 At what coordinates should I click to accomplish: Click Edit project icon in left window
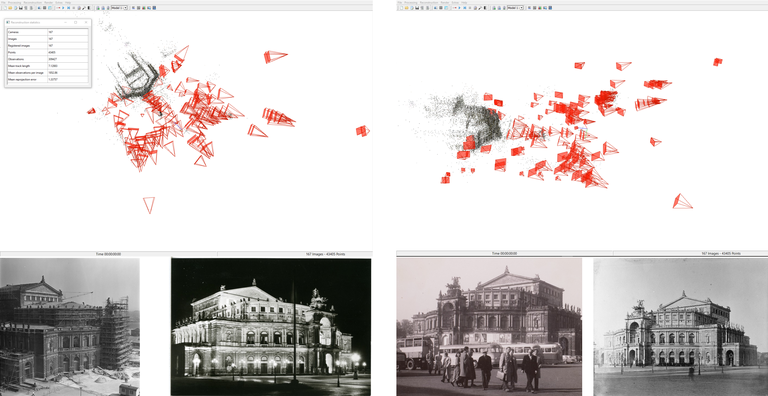[15, 8]
